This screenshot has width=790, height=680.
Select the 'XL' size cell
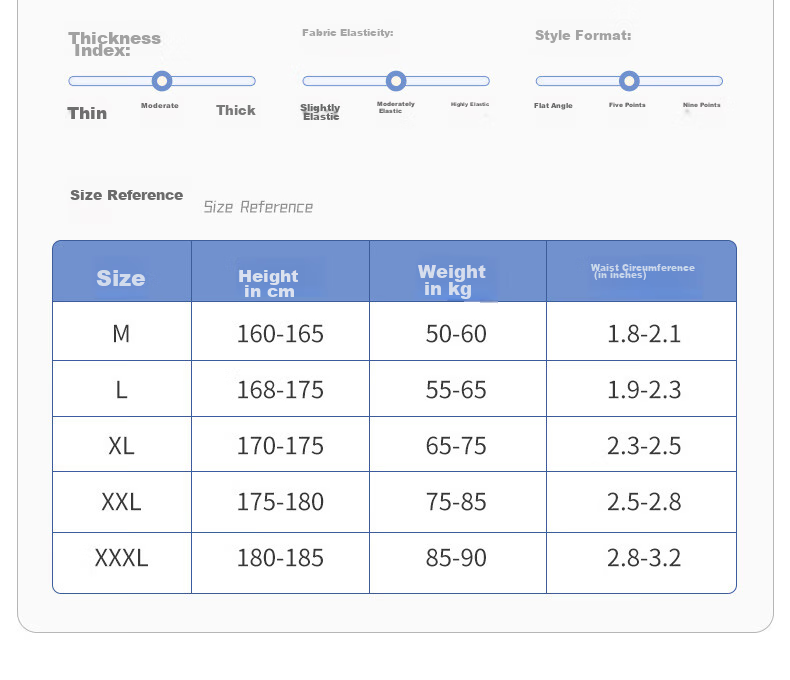point(121,446)
